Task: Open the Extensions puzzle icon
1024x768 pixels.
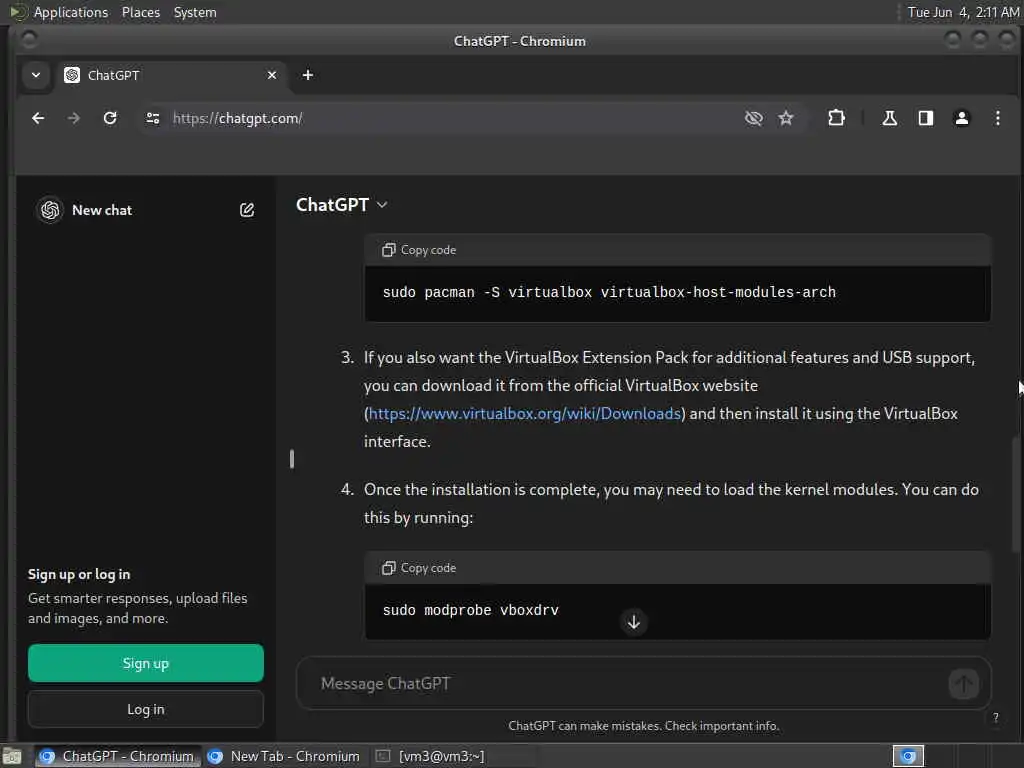Action: pyautogui.click(x=836, y=118)
